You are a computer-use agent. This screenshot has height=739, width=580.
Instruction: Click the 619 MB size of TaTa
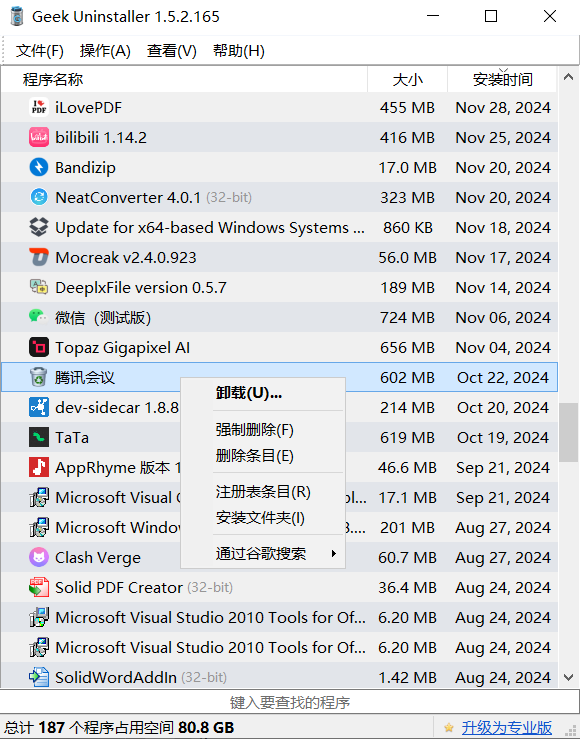pos(408,437)
